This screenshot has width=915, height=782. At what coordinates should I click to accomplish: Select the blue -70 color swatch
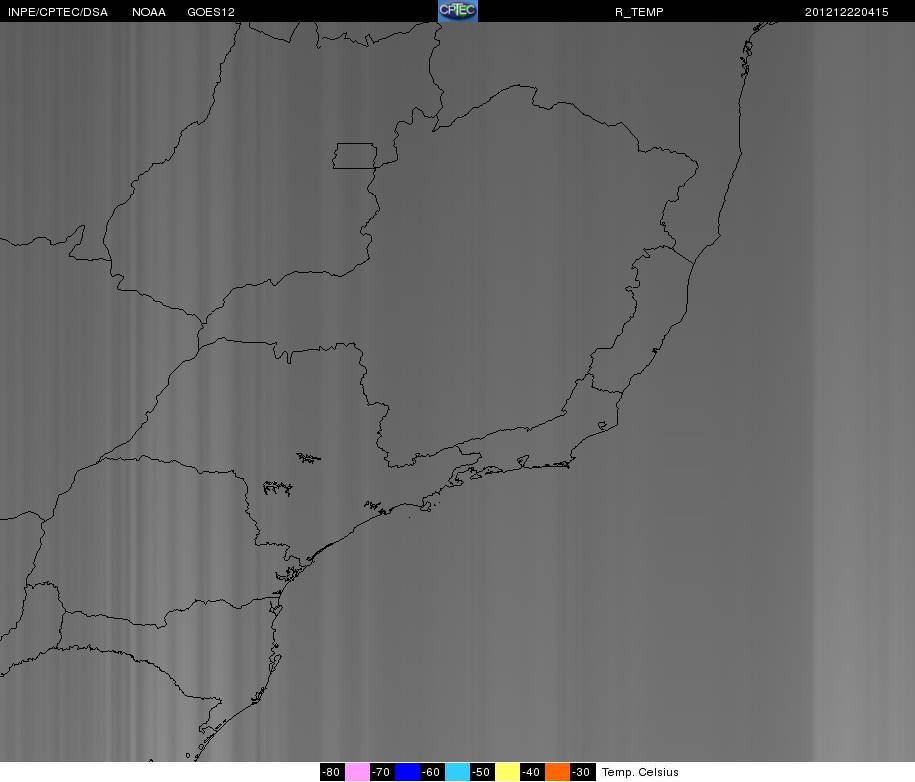pos(407,771)
